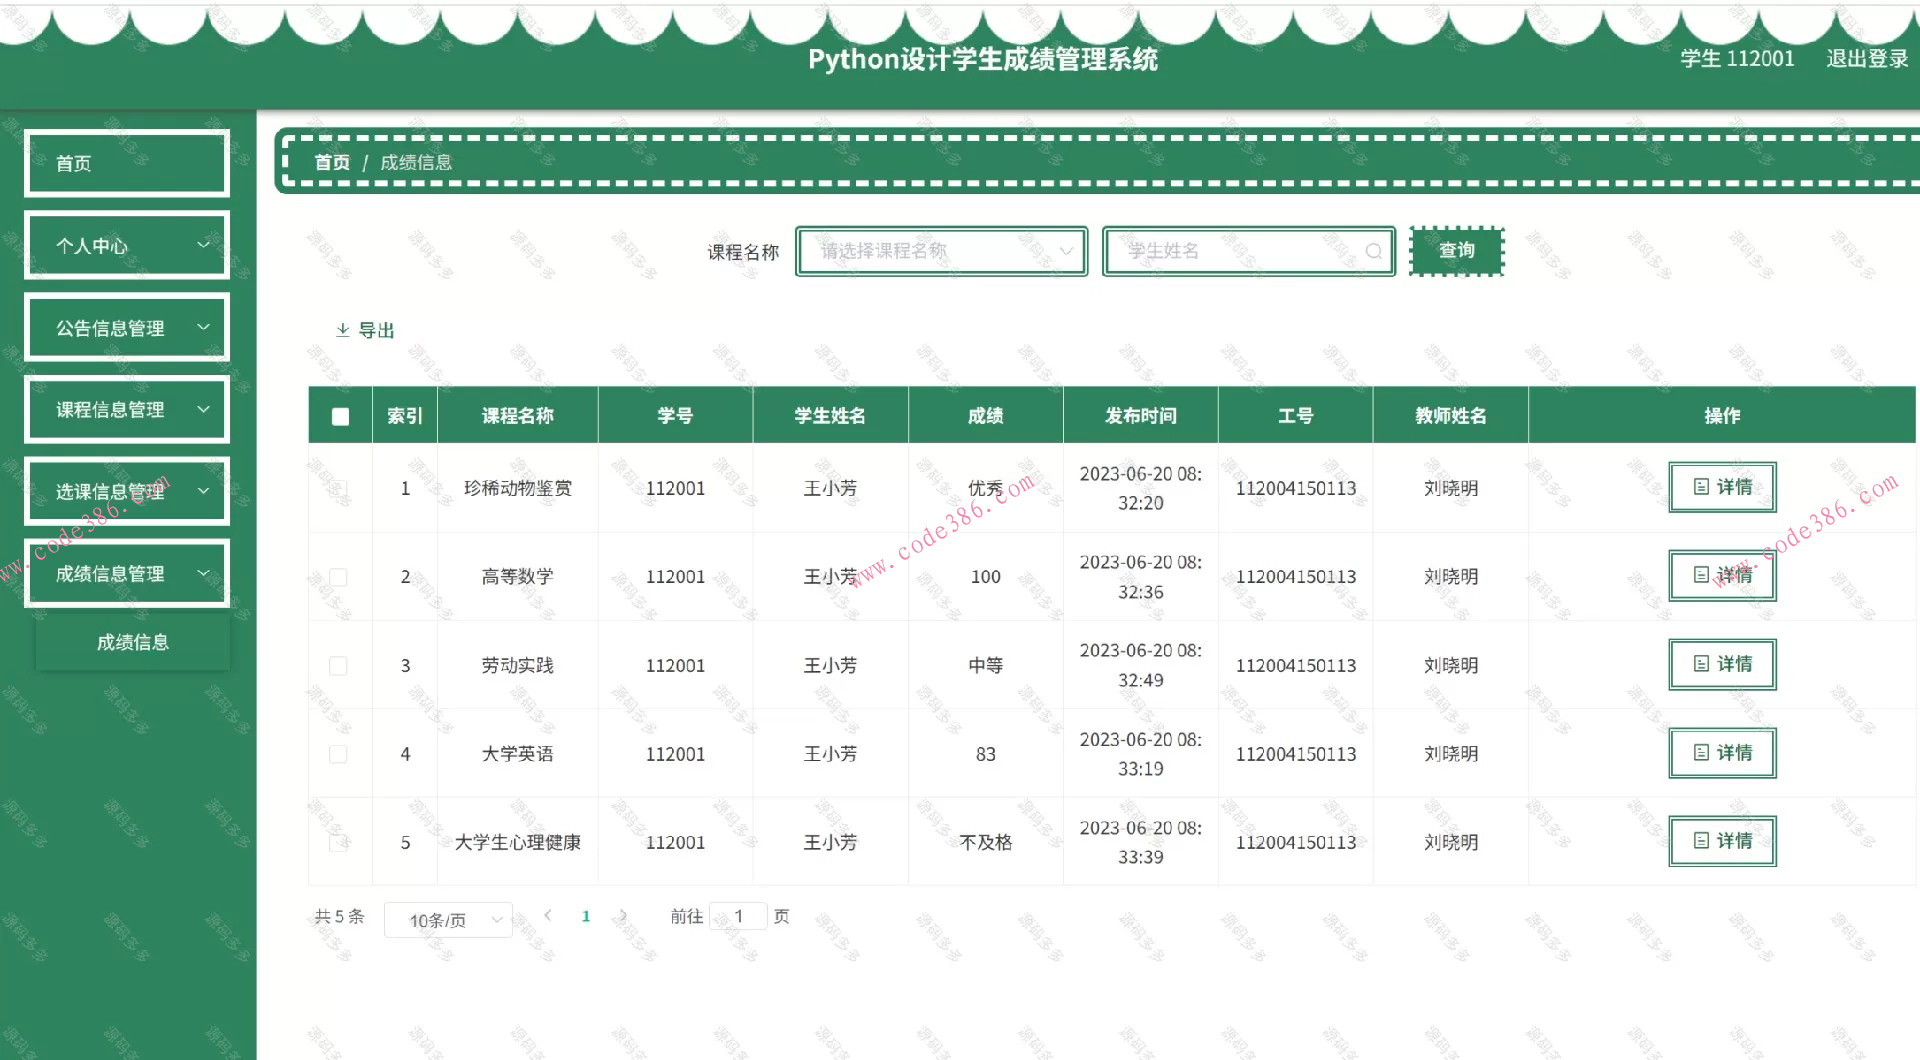Open 详情 document icon for 高等数学
Viewport: 1920px width, 1060px height.
click(1703, 576)
